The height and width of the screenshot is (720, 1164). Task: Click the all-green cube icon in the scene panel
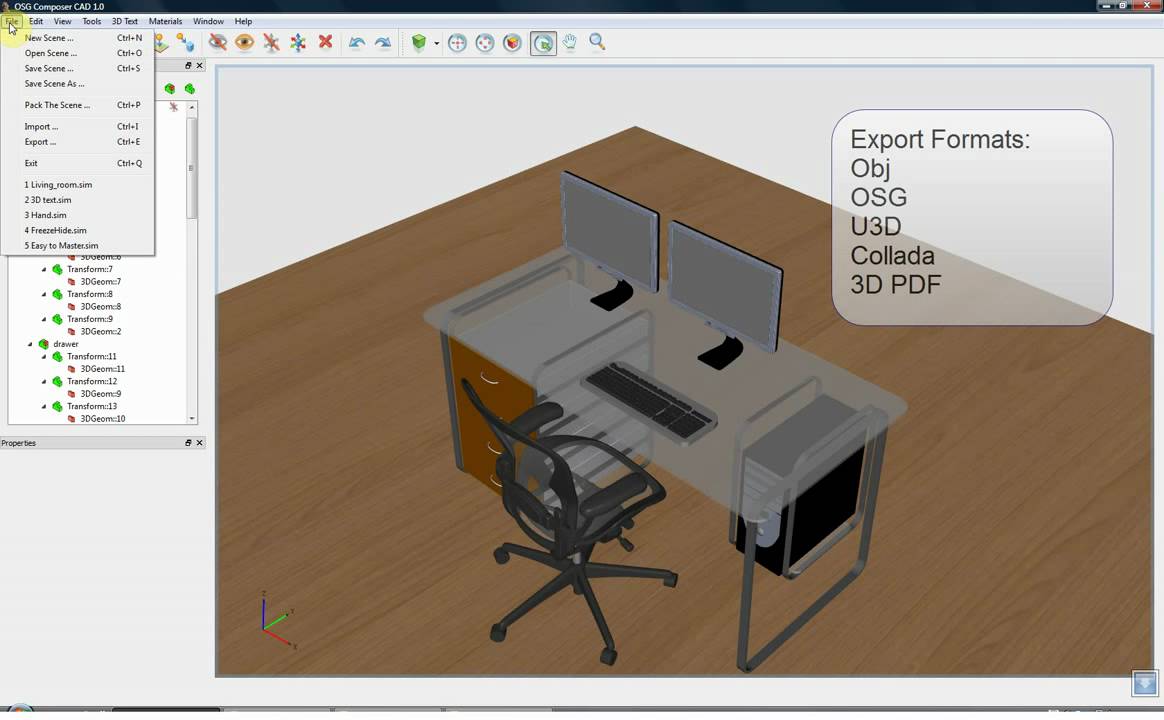190,88
